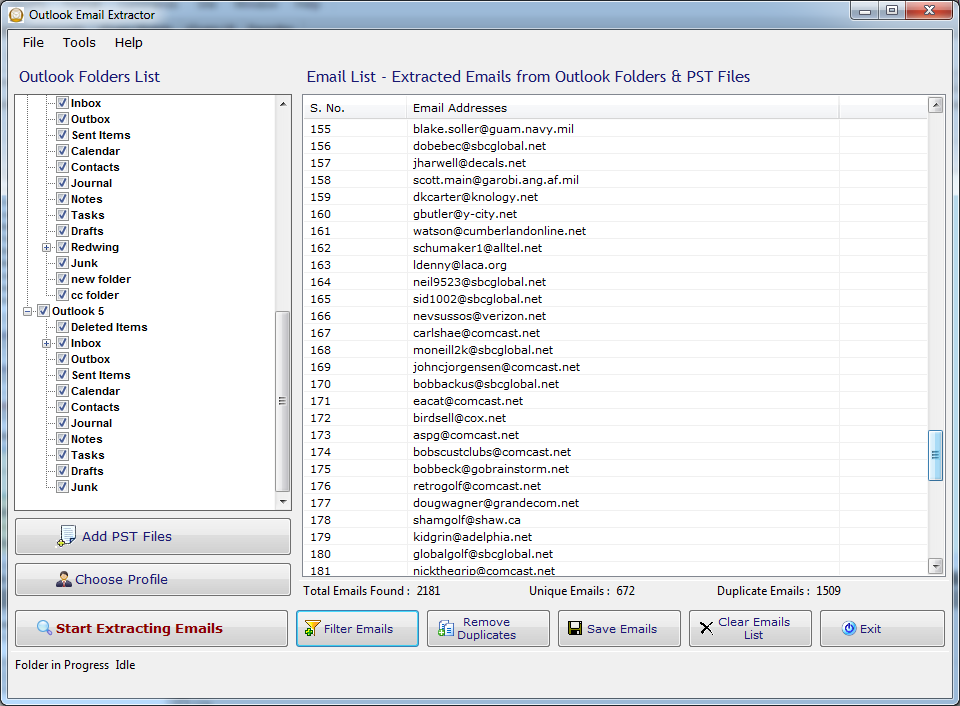Select the Calendar folder under Outlook 5
Image resolution: width=960 pixels, height=706 pixels.
pos(95,391)
